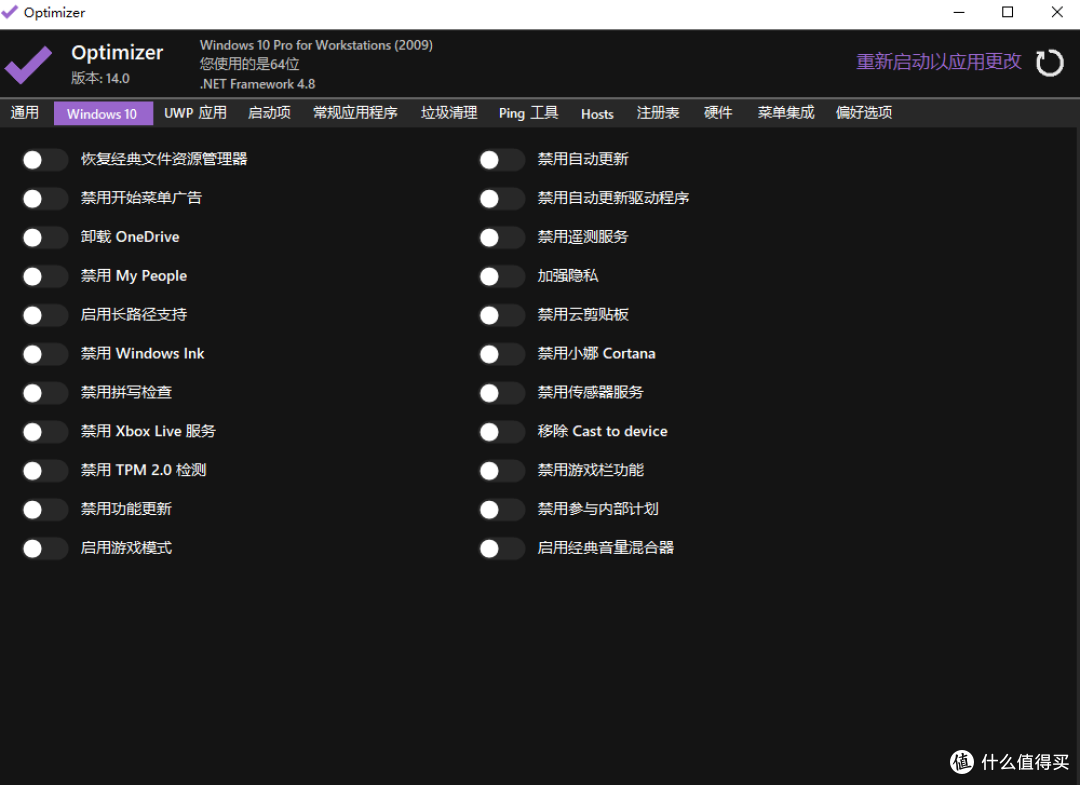Toggle 加强隐私 switch
The image size is (1080, 785).
(x=501, y=277)
